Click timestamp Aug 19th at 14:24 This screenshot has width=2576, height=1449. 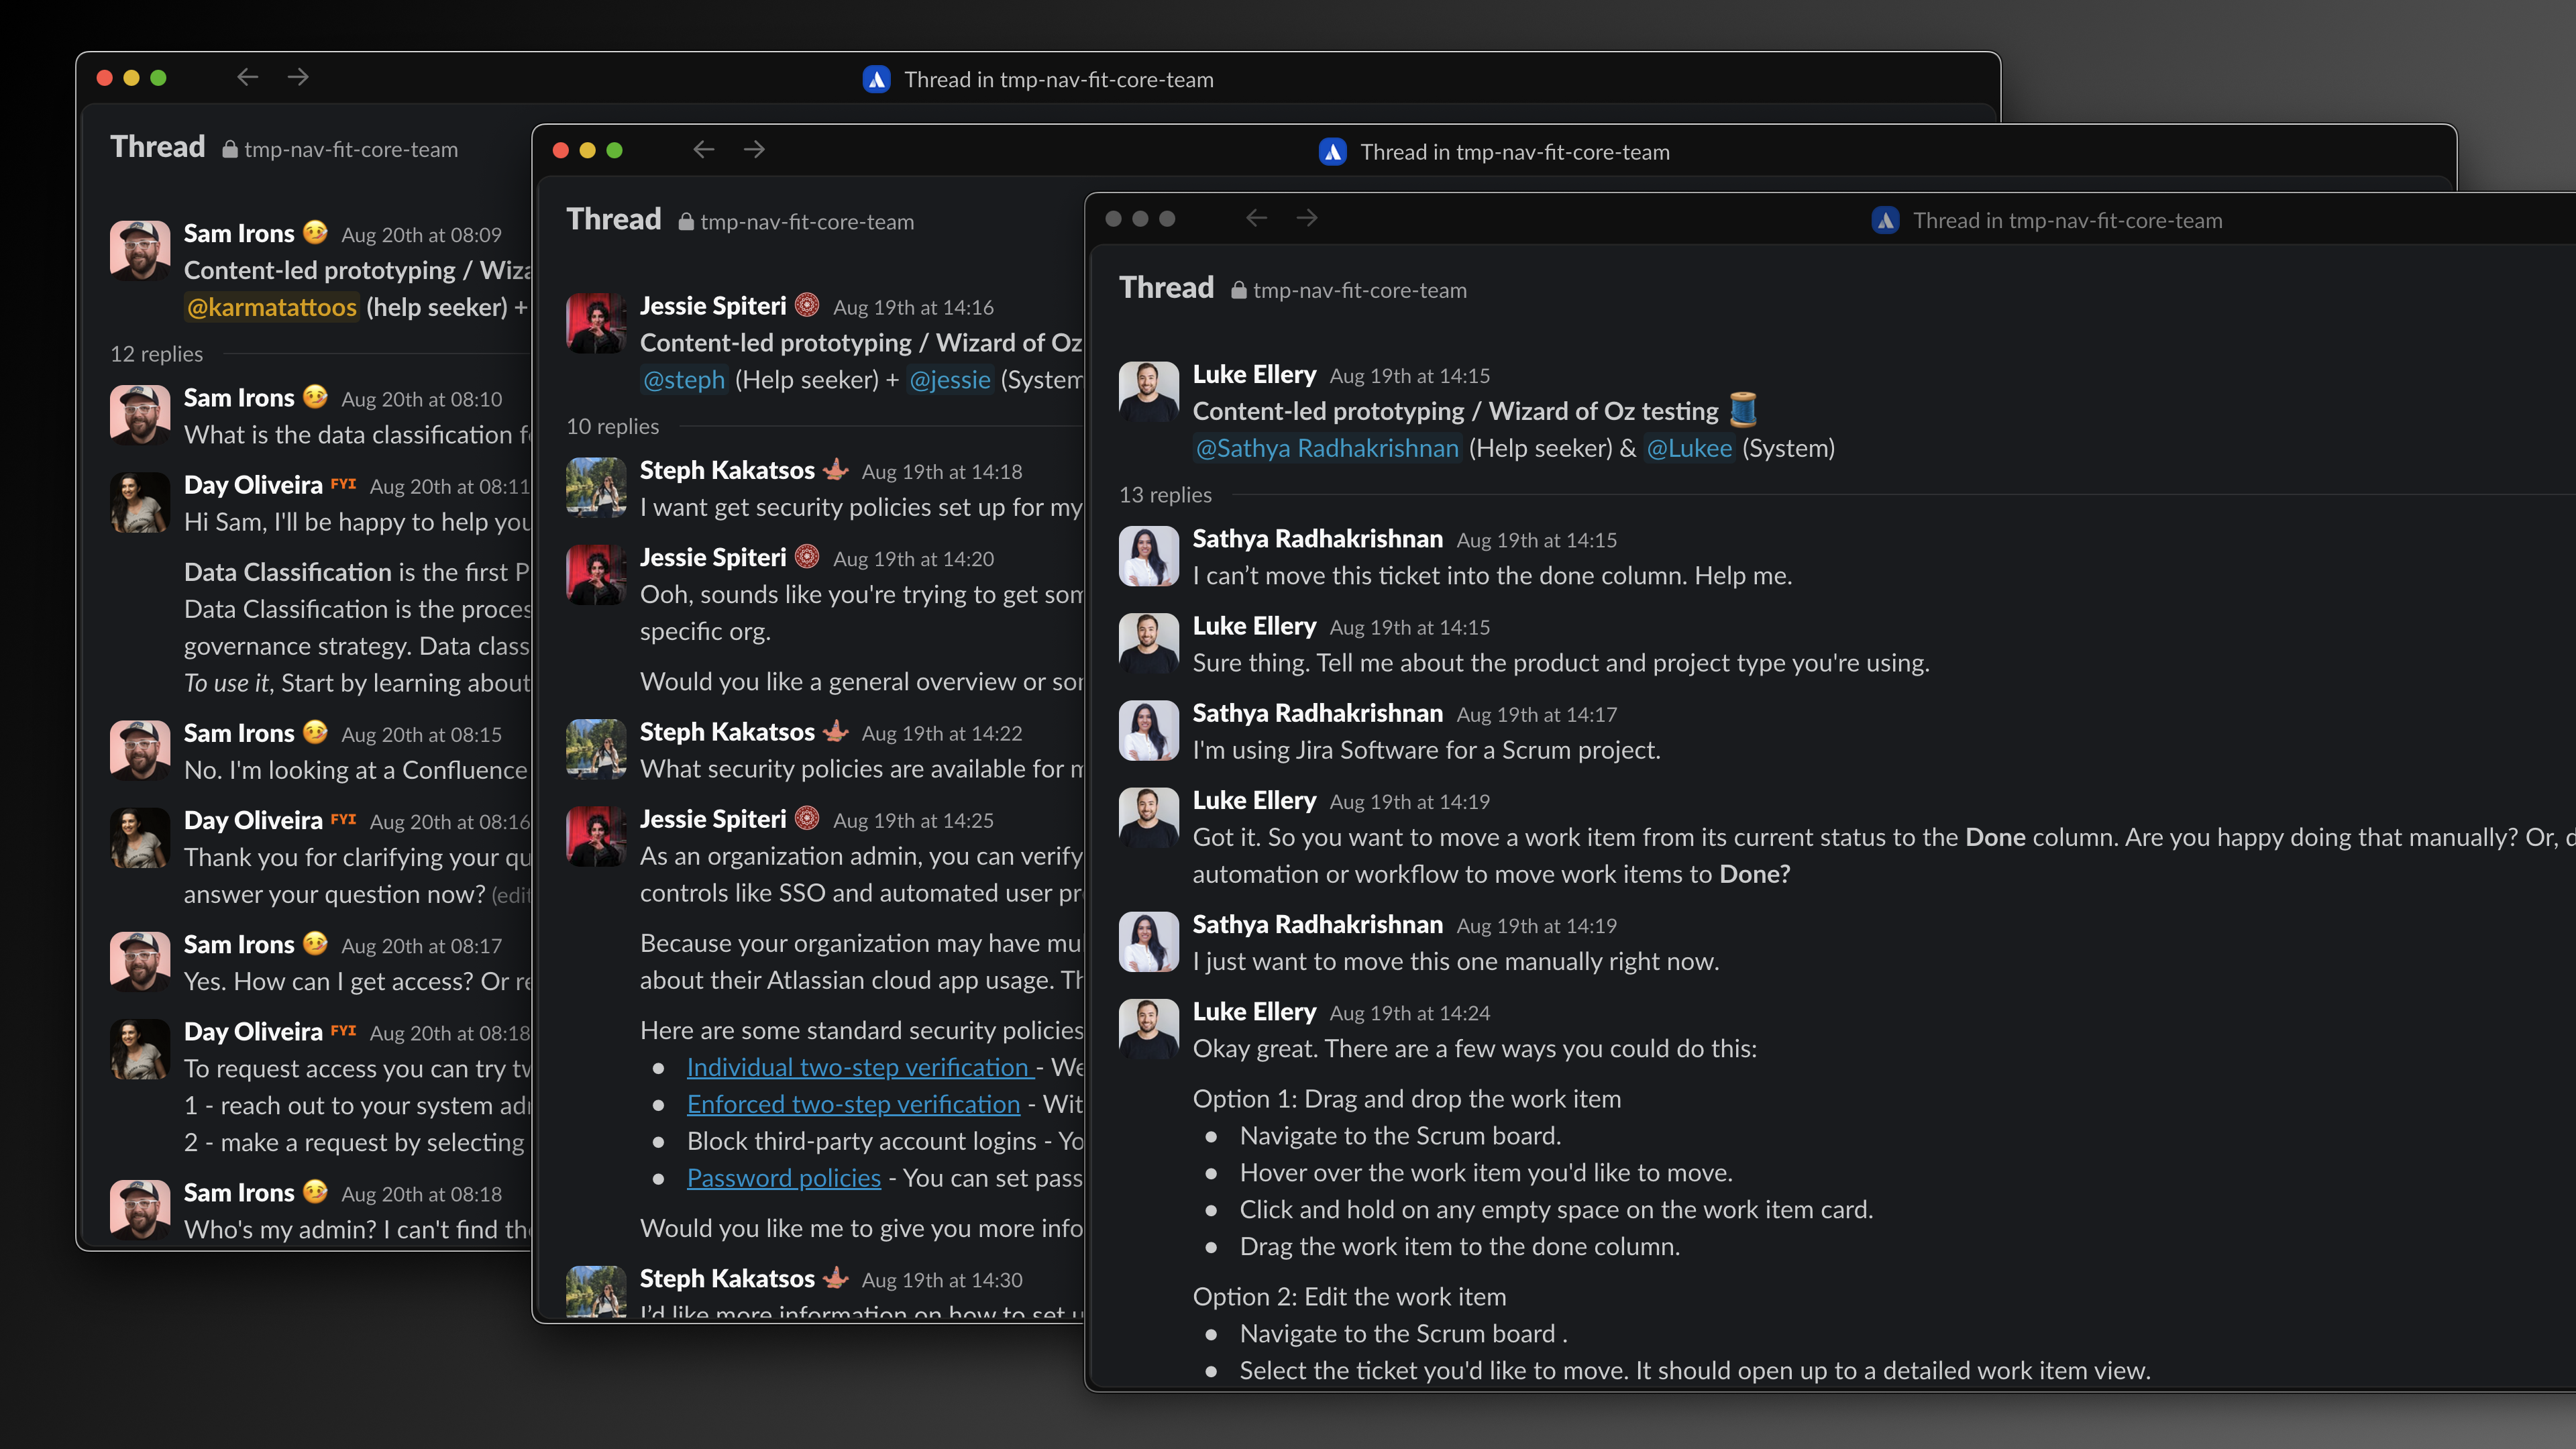[1409, 1013]
